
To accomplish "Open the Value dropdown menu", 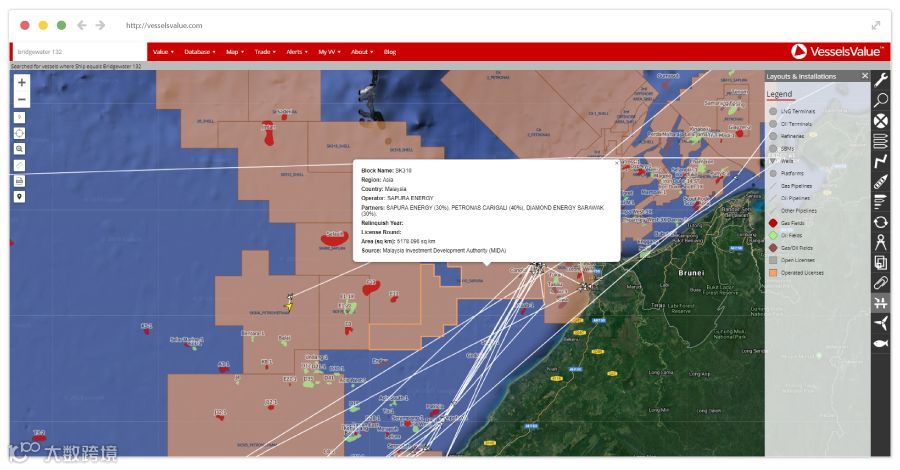I will (163, 52).
